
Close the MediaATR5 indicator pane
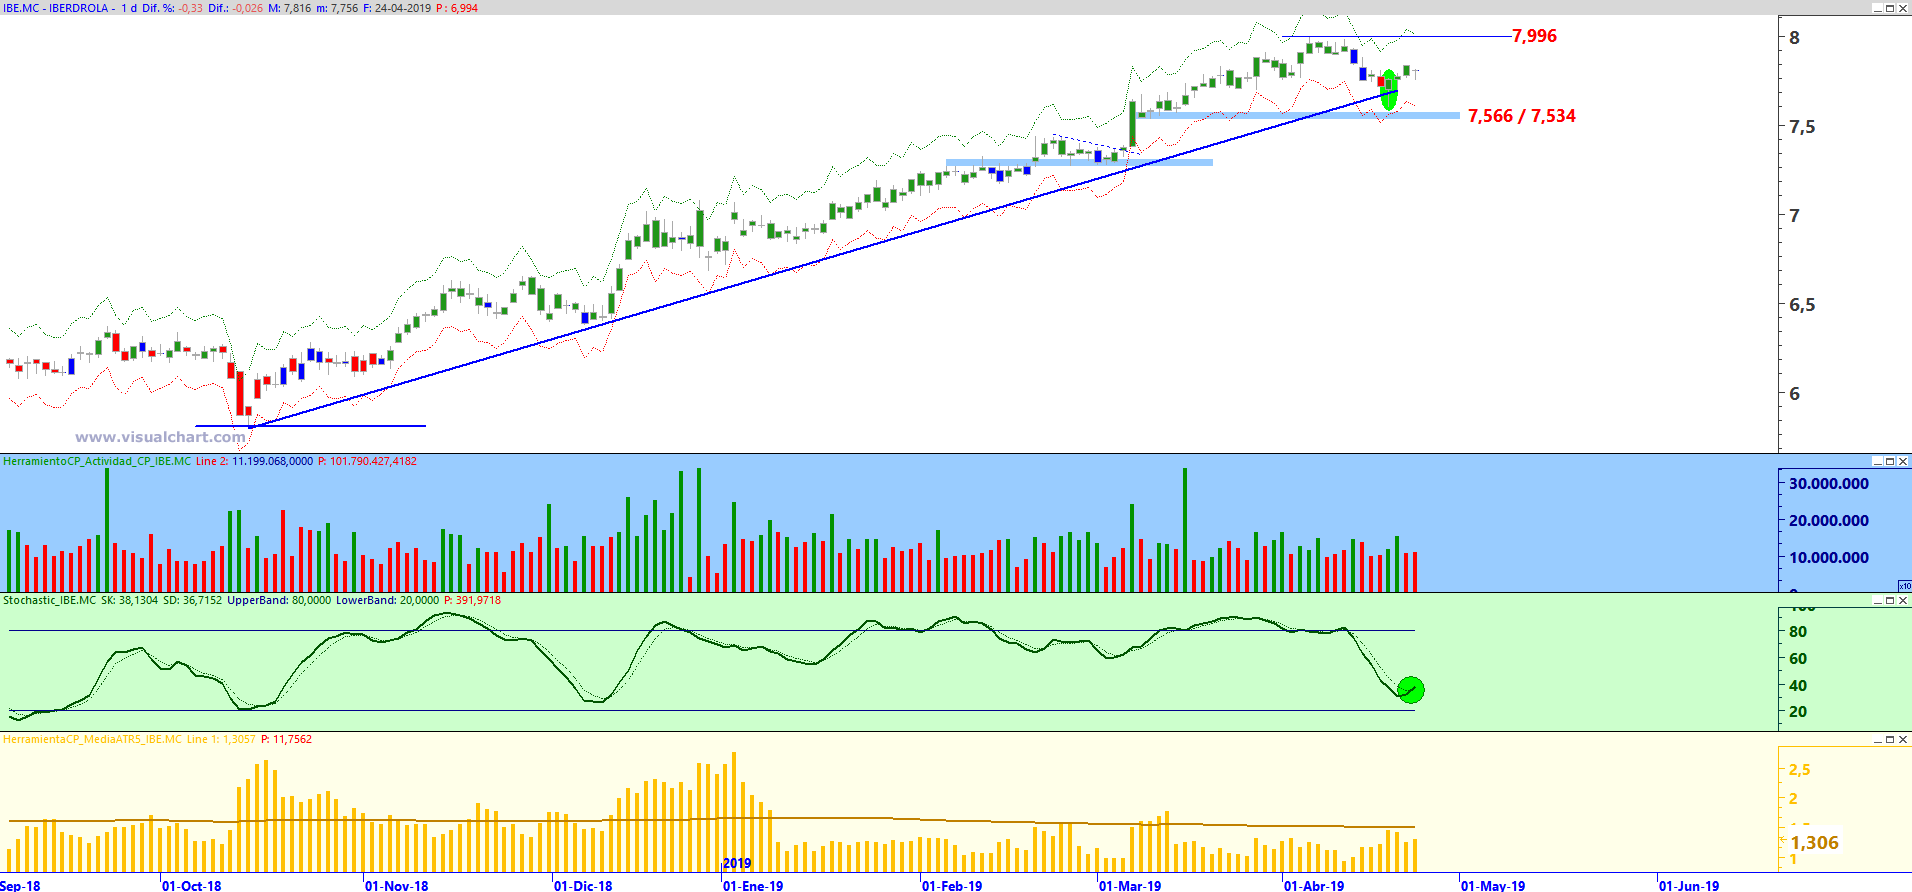pyautogui.click(x=1903, y=739)
